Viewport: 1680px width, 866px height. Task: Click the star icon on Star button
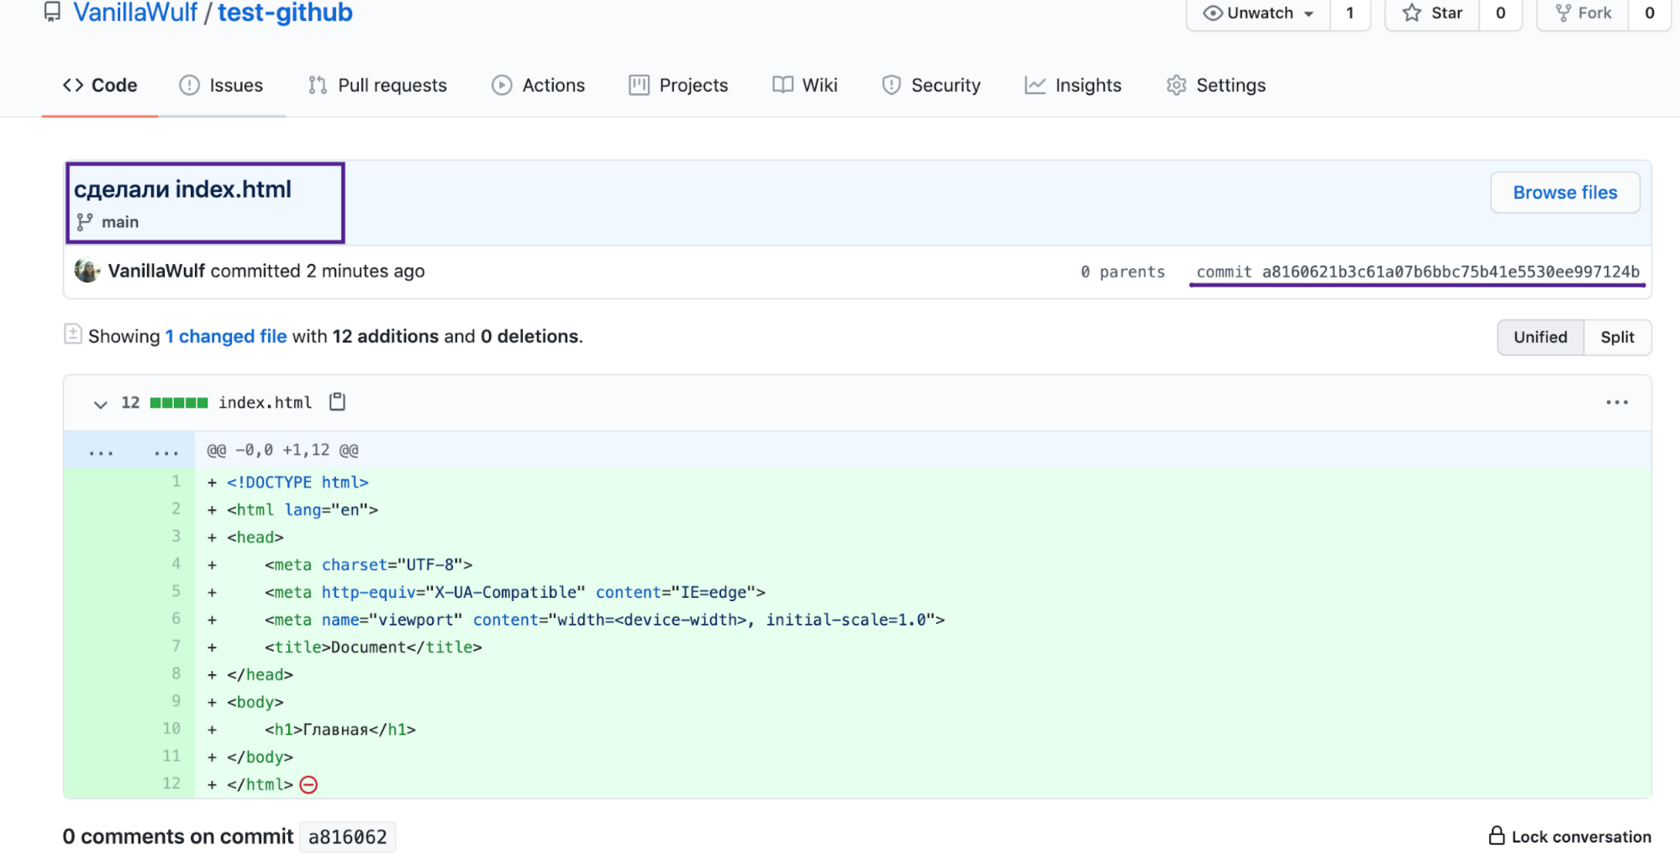[1411, 13]
